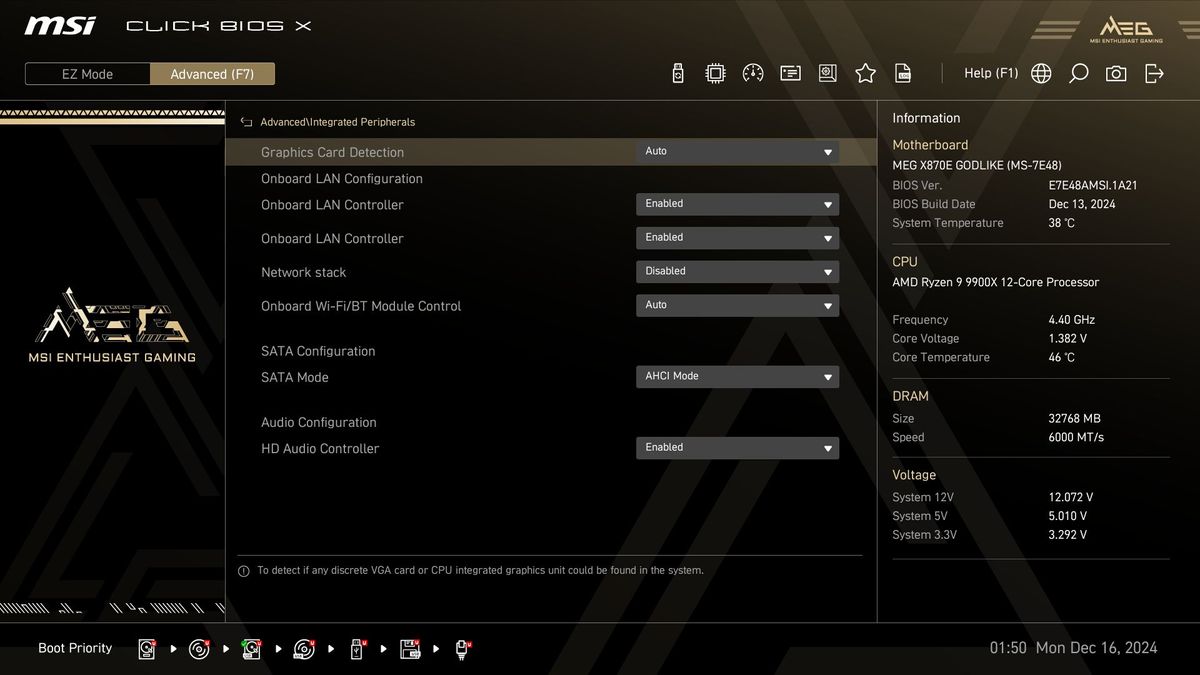Select the CD/DVD drive boot priority icon
Screen dimensions: 1200x675
click(x=200, y=649)
